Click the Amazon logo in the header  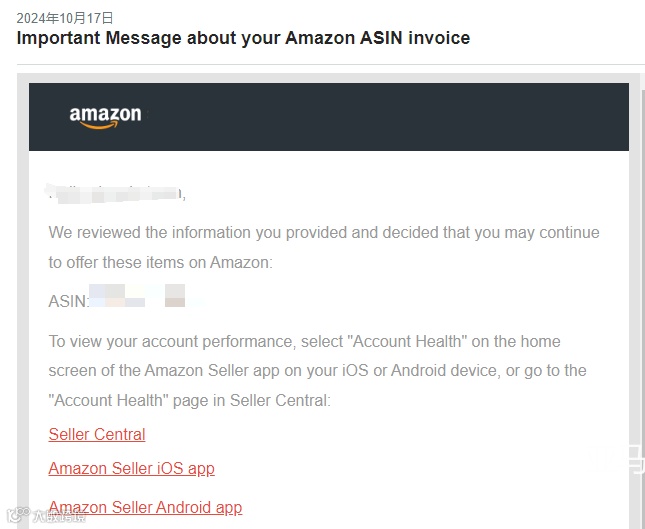pyautogui.click(x=105, y=116)
